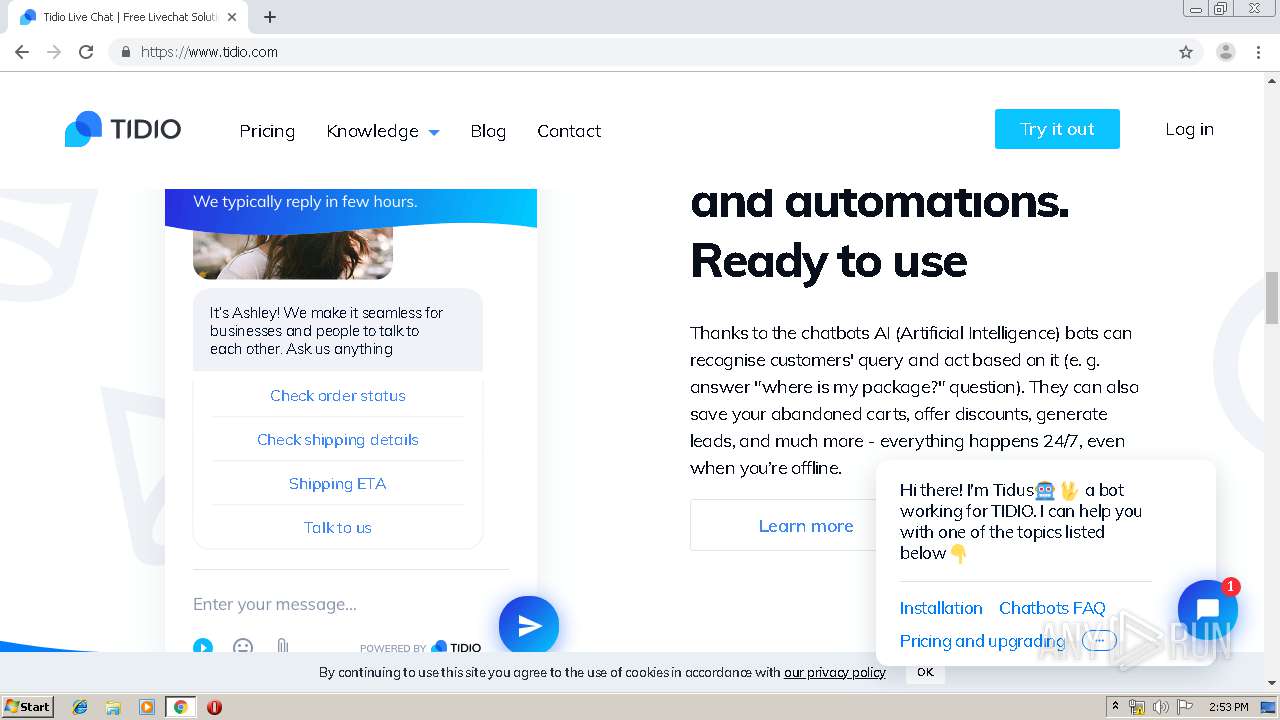Go back with the browser back arrow
This screenshot has height=720, width=1280.
[x=22, y=52]
